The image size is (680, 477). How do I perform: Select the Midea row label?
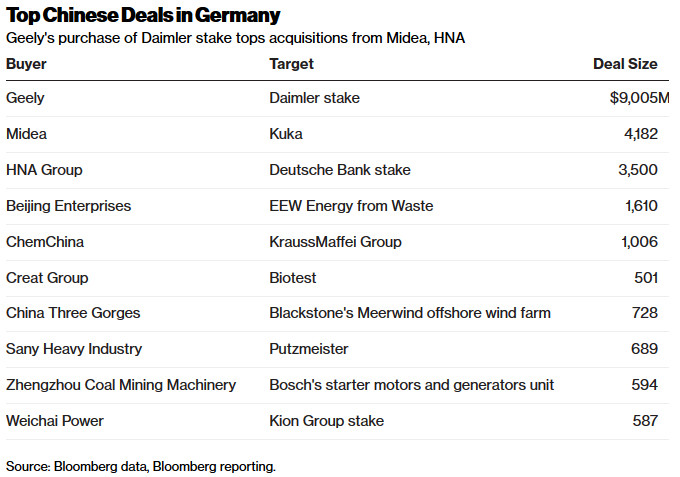point(26,134)
